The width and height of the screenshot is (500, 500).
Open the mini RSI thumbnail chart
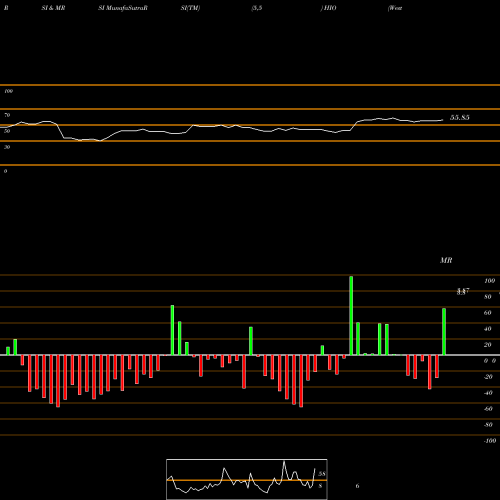(x=247, y=479)
